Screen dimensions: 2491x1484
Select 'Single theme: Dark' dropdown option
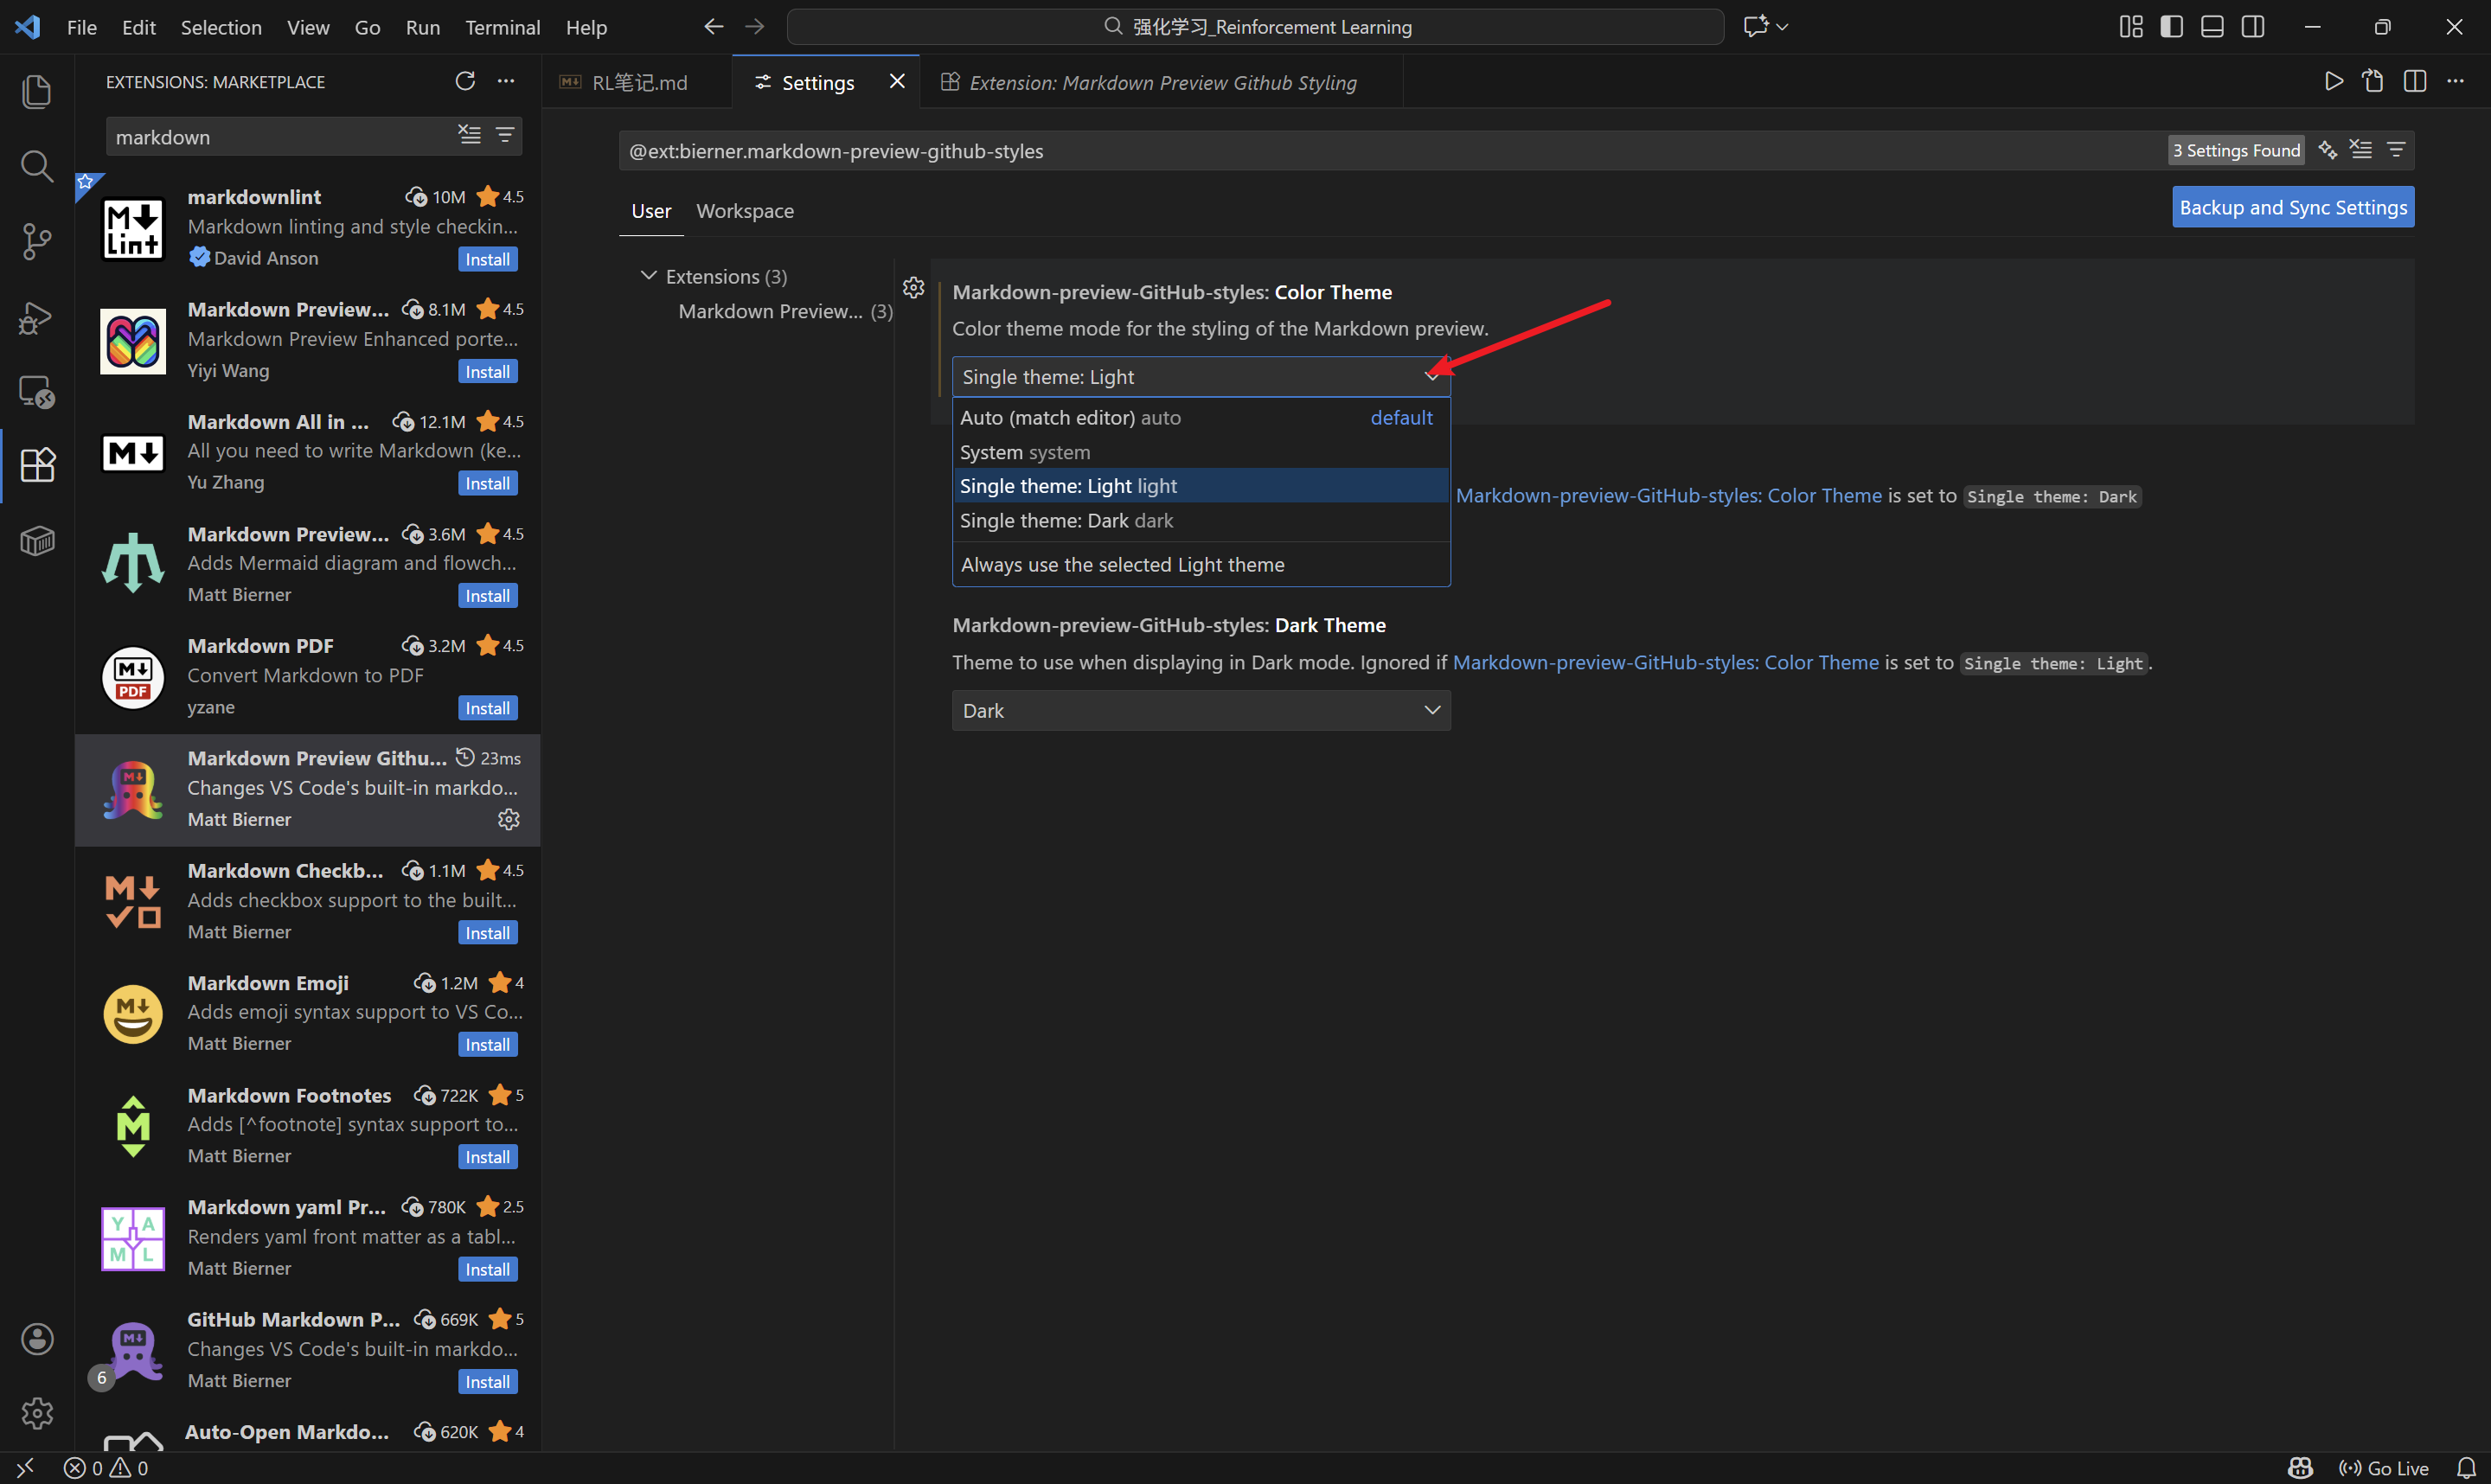1066,521
